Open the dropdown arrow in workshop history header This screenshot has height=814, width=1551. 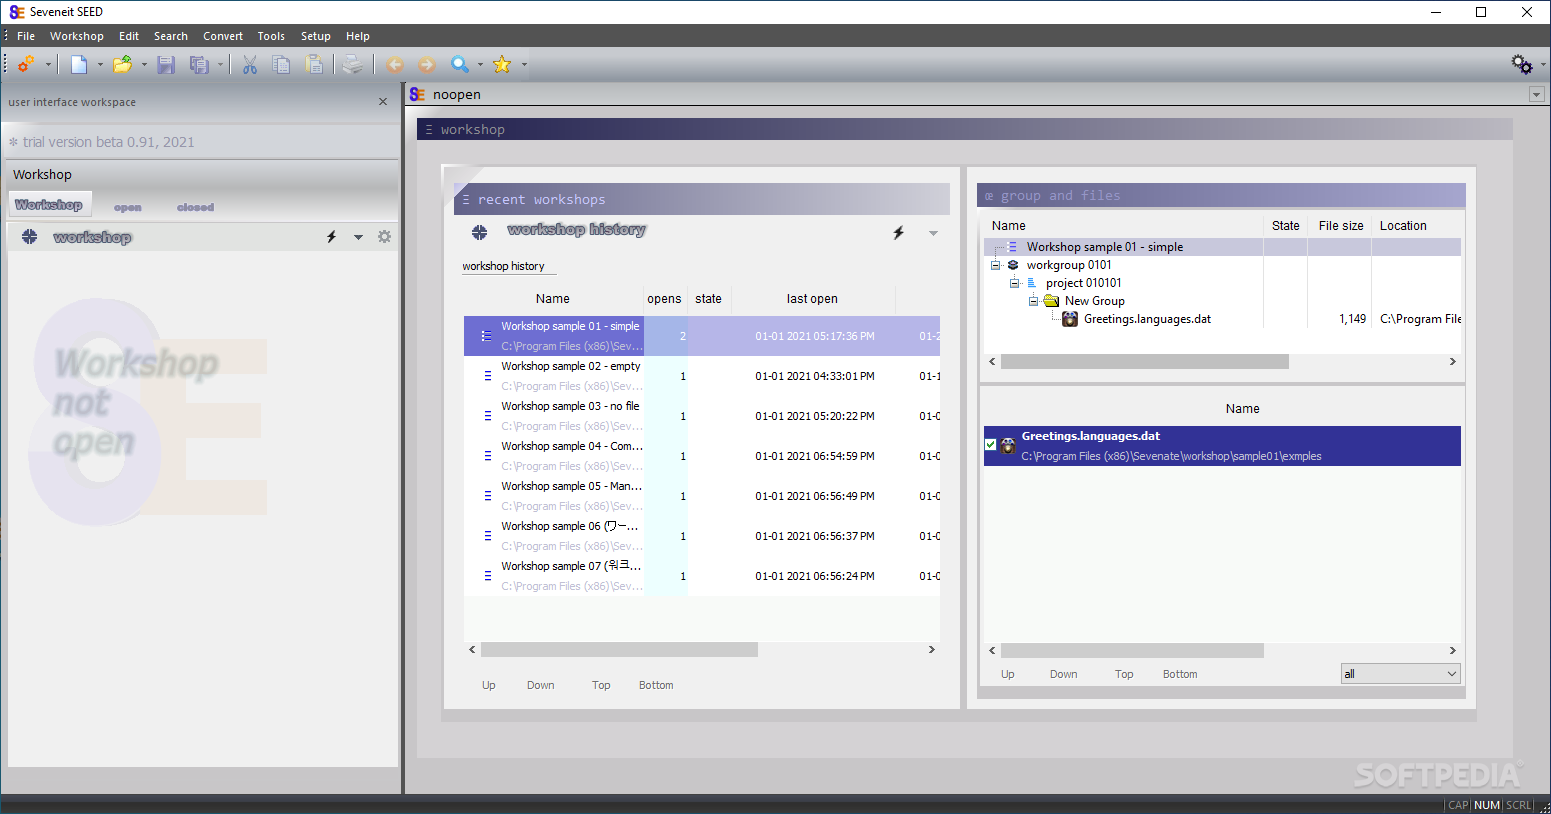tap(933, 233)
